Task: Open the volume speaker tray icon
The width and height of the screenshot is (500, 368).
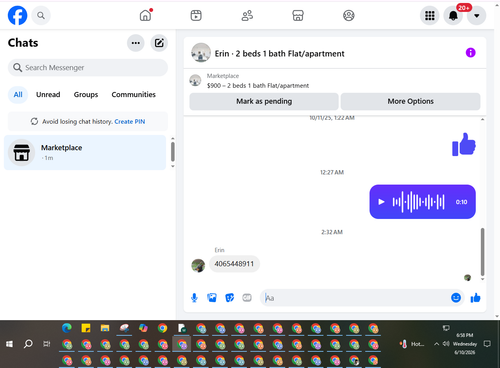Action: (446, 344)
